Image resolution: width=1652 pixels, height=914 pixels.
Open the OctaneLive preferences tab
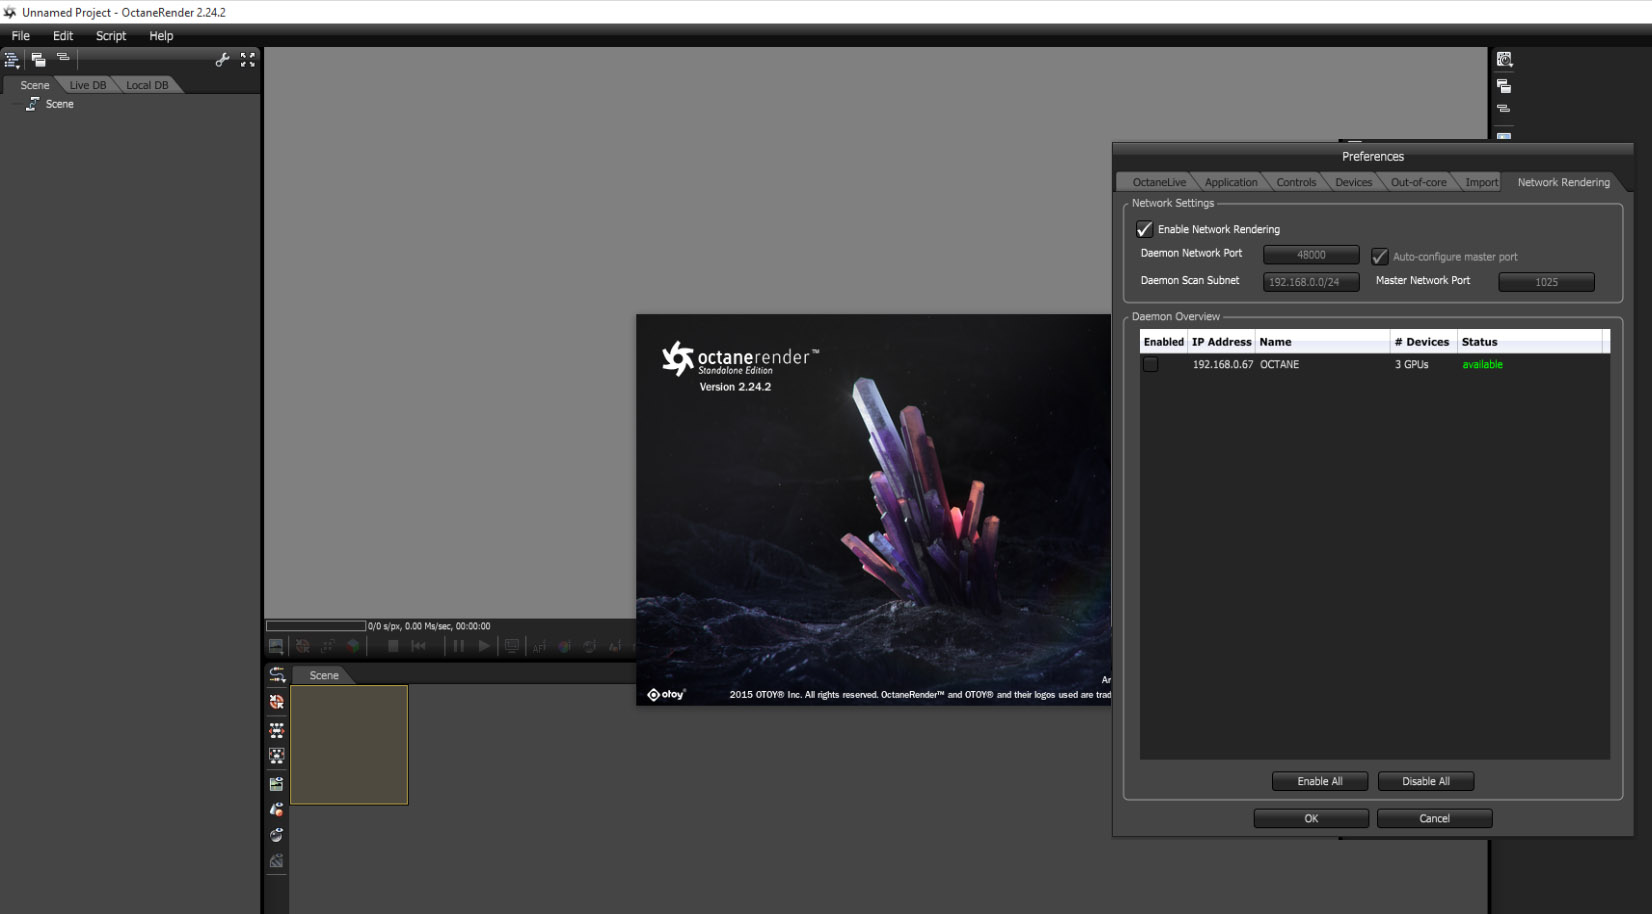(x=1159, y=182)
